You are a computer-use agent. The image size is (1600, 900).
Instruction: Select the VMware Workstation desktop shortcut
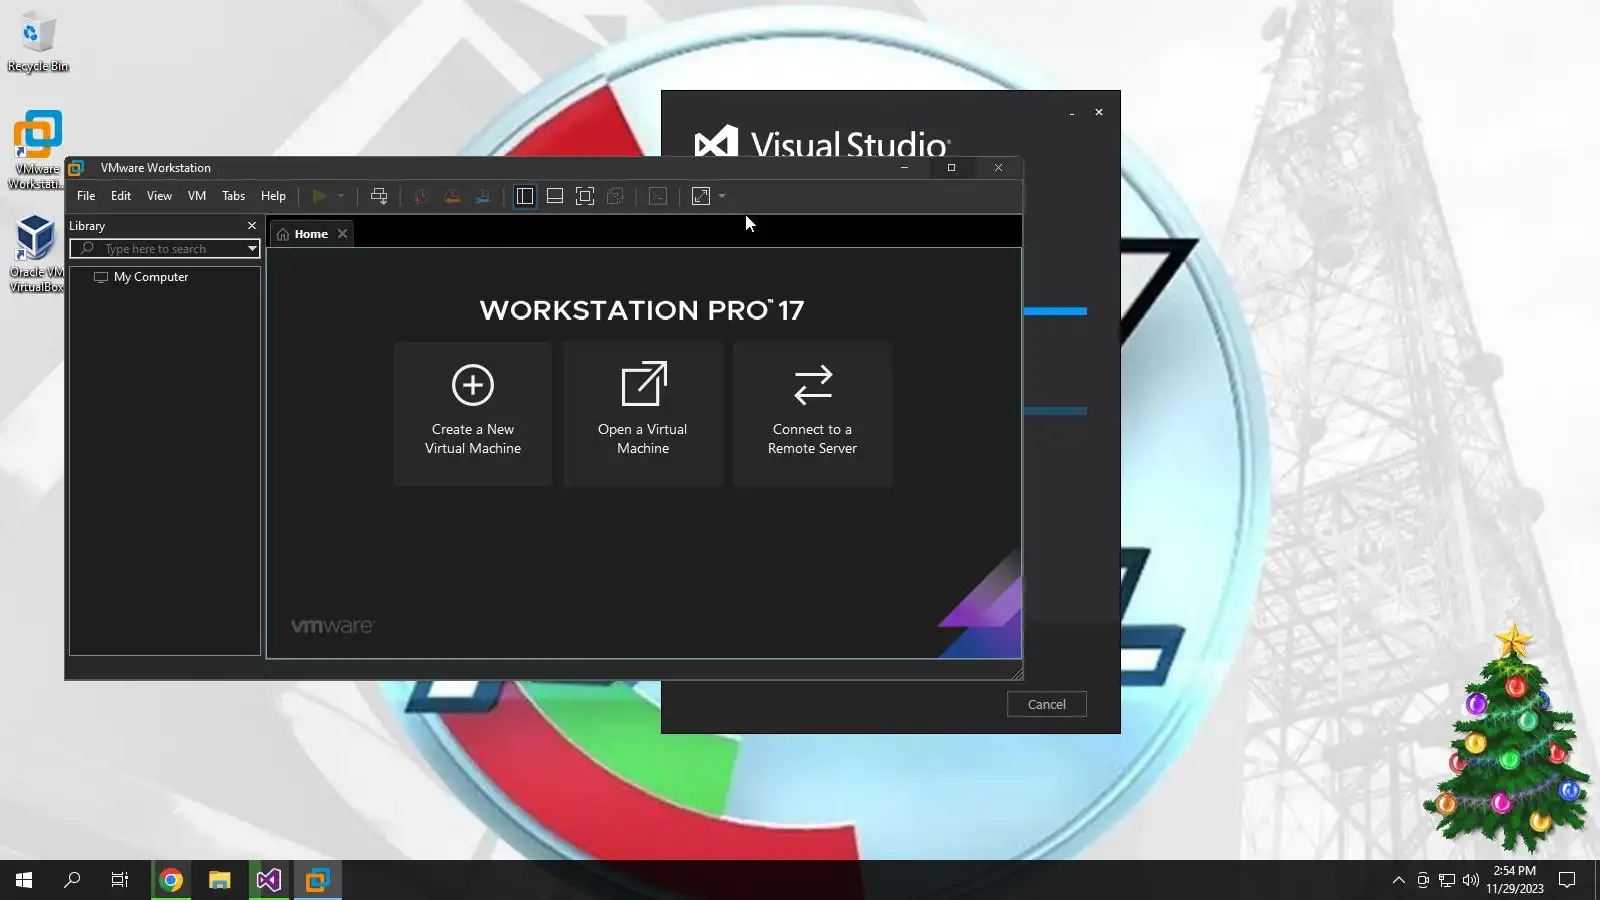[38, 150]
